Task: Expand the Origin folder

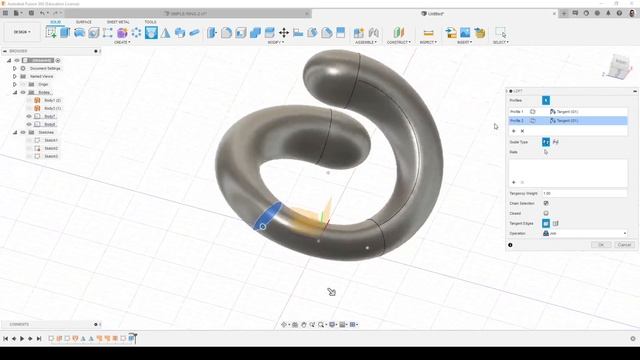Action: coord(15,84)
